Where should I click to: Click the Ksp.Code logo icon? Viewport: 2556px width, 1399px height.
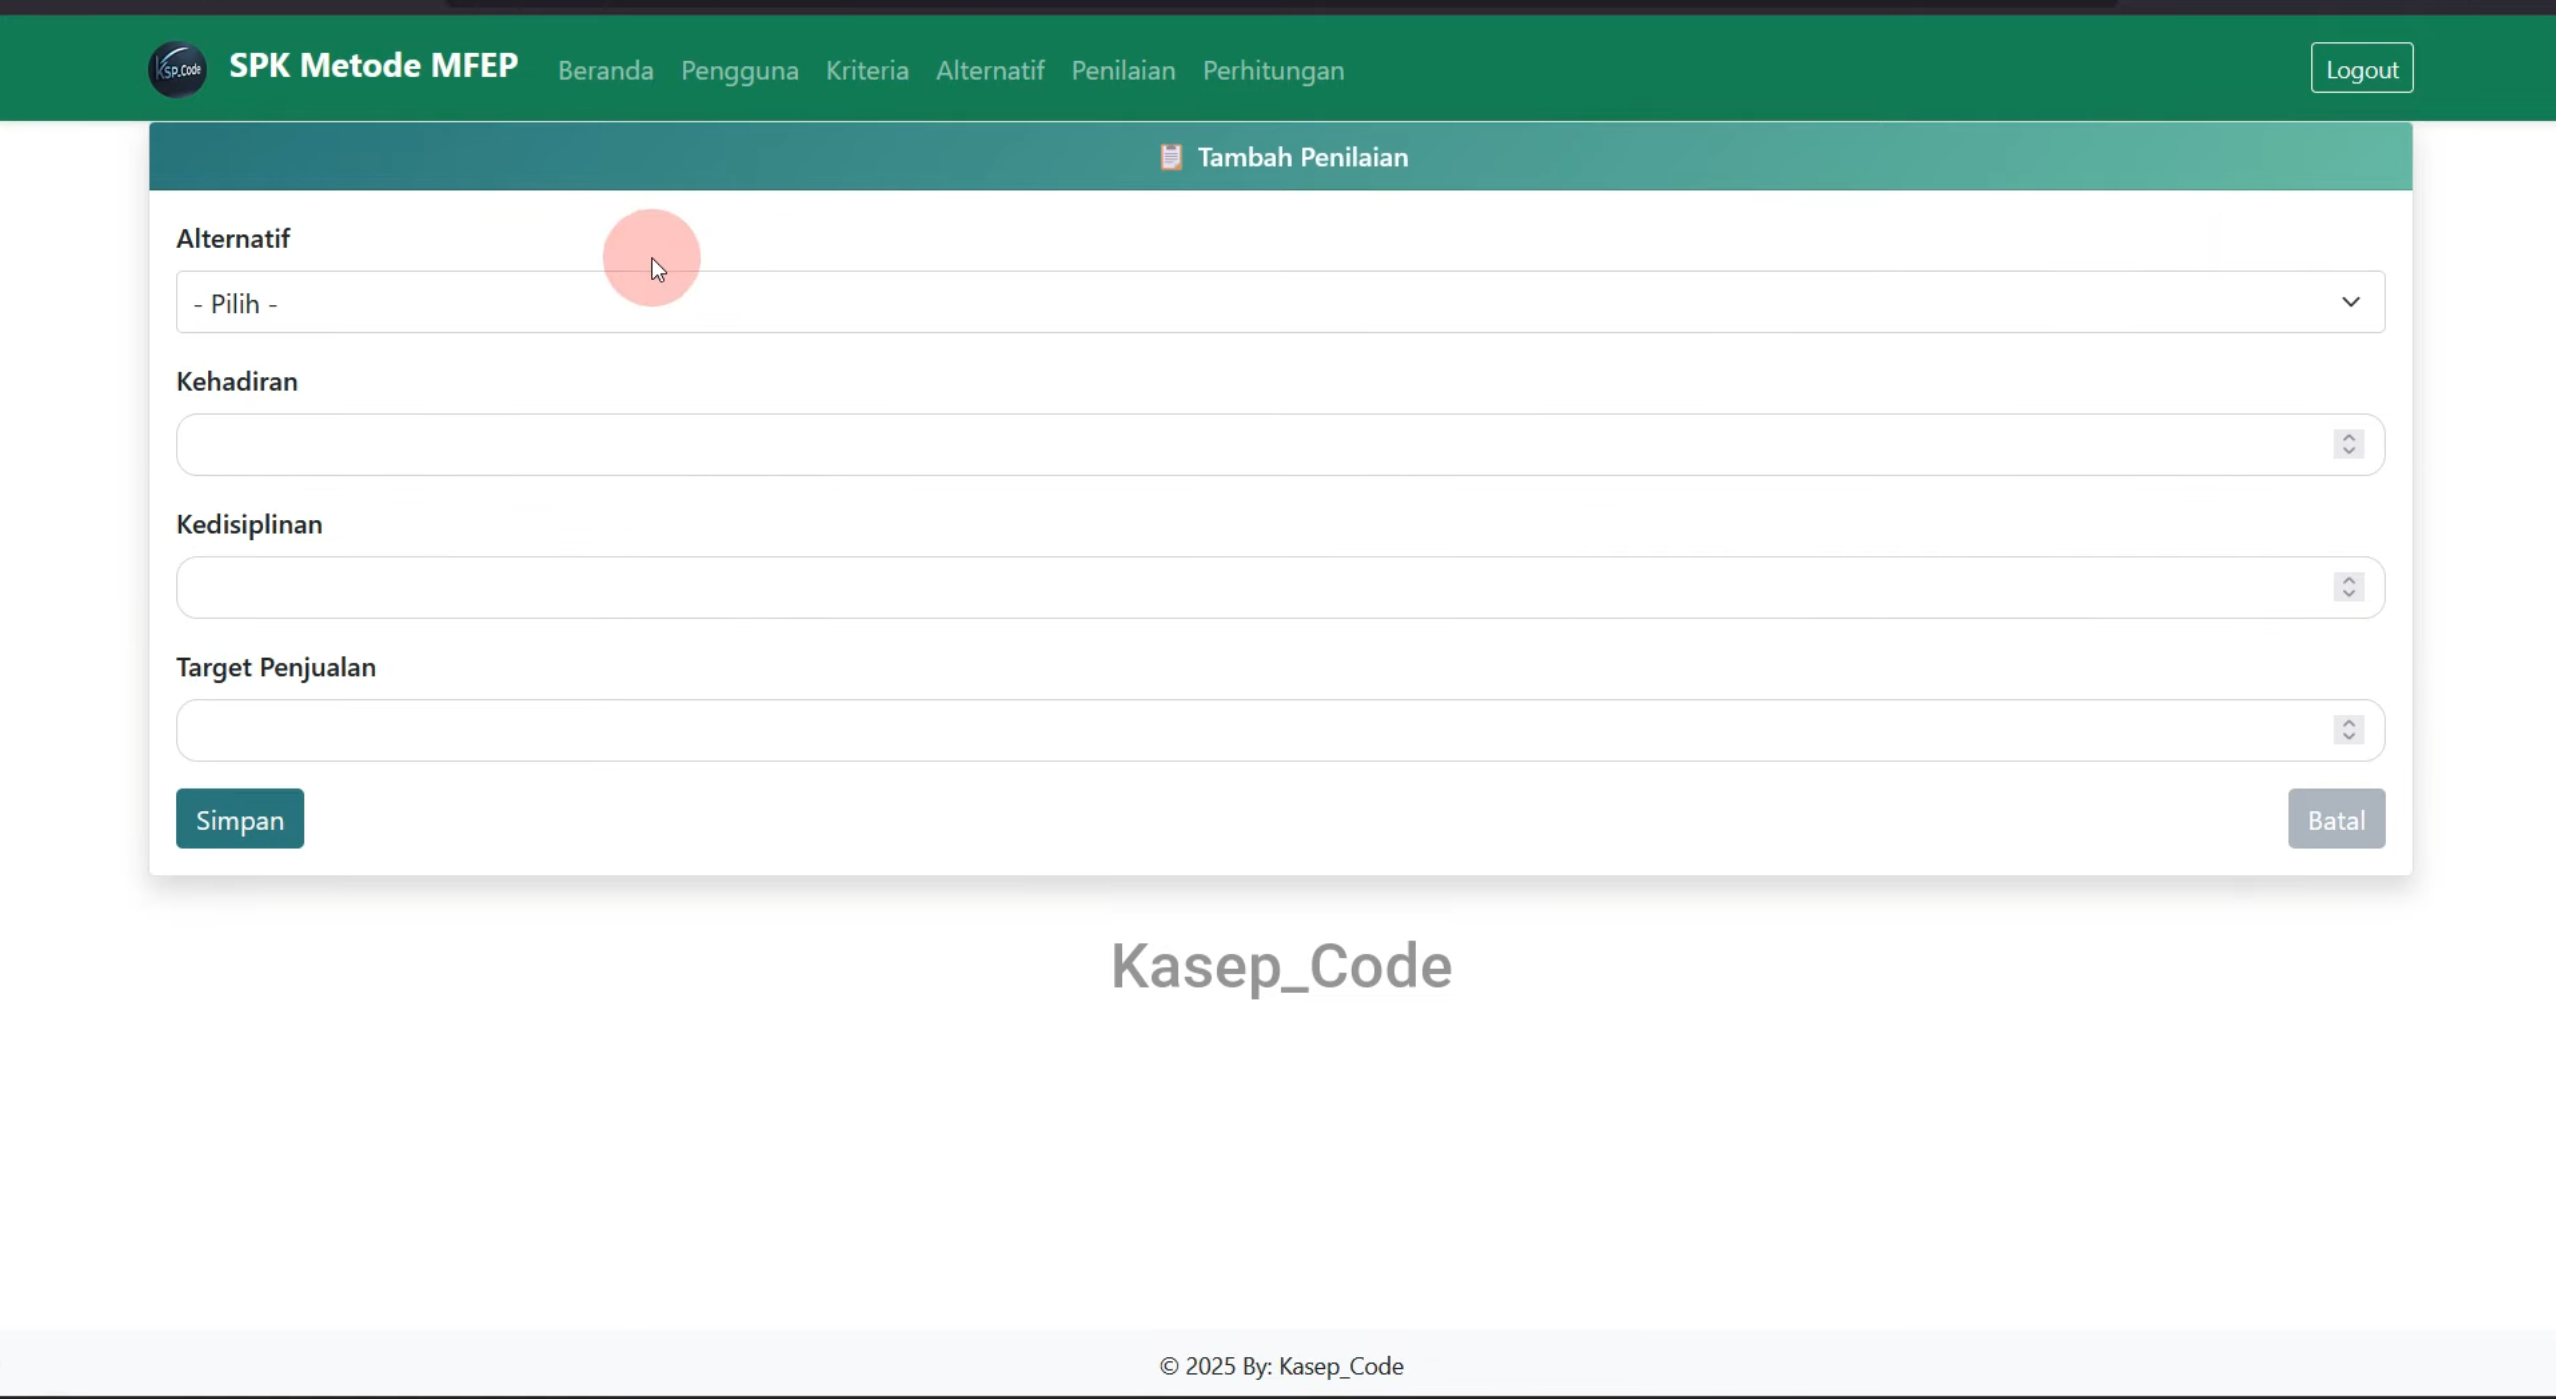click(178, 69)
